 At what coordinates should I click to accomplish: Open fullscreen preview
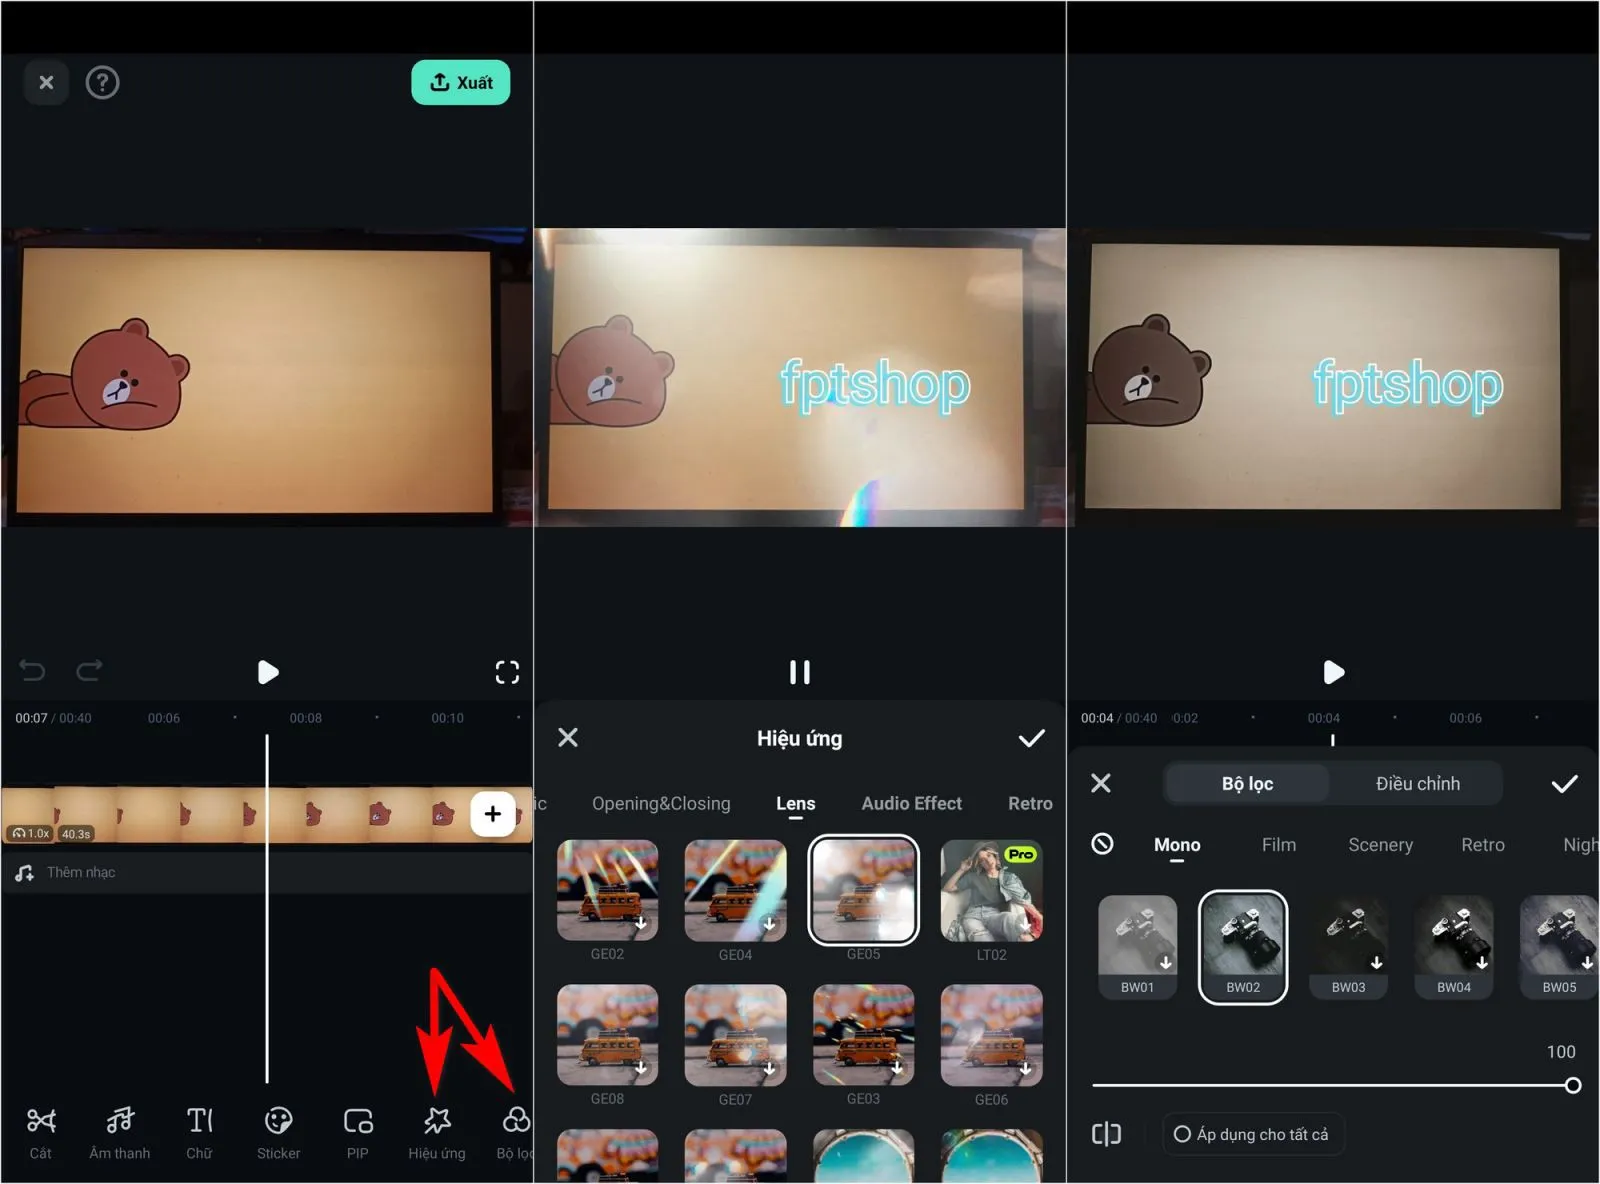[x=507, y=672]
